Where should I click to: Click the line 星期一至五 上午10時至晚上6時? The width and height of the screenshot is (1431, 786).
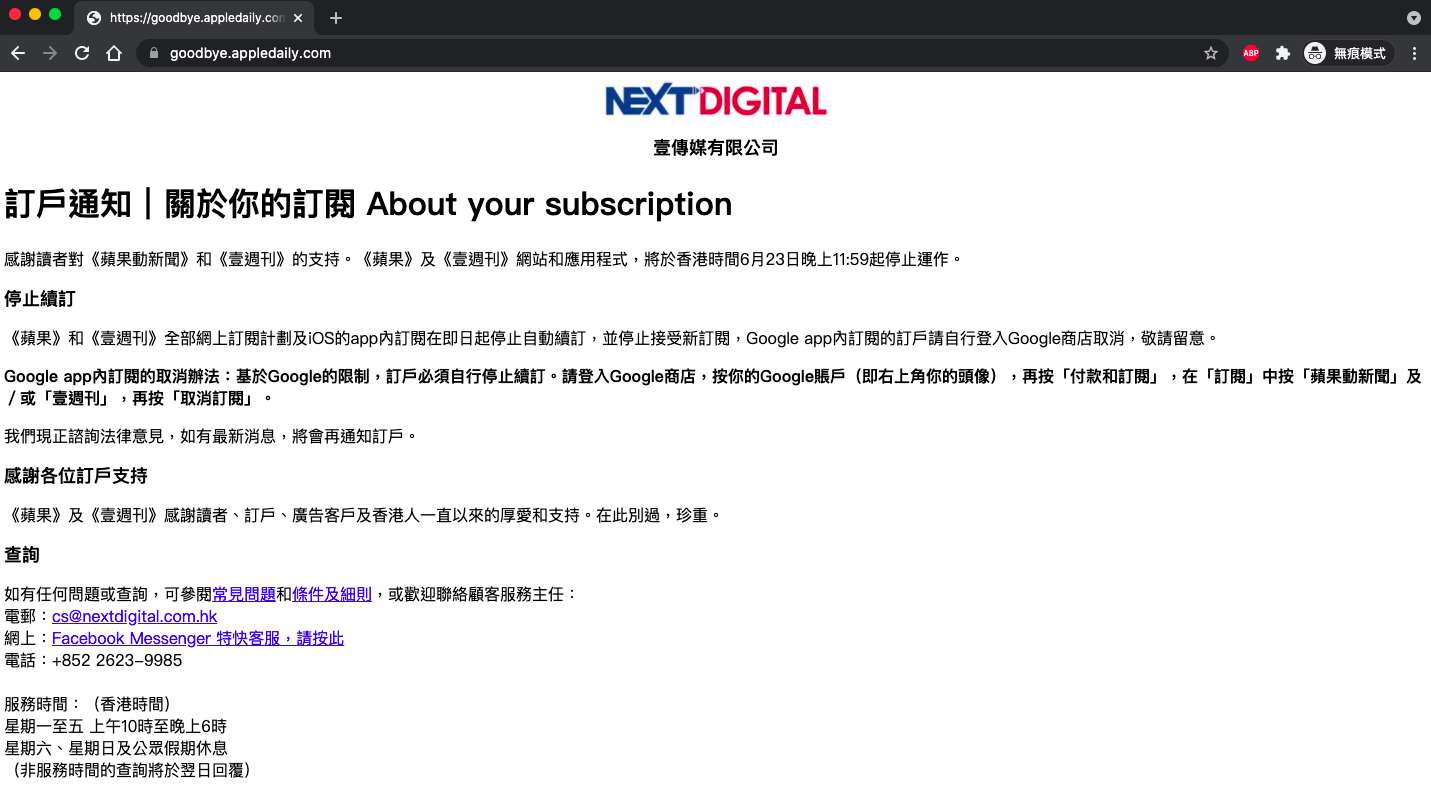point(116,726)
